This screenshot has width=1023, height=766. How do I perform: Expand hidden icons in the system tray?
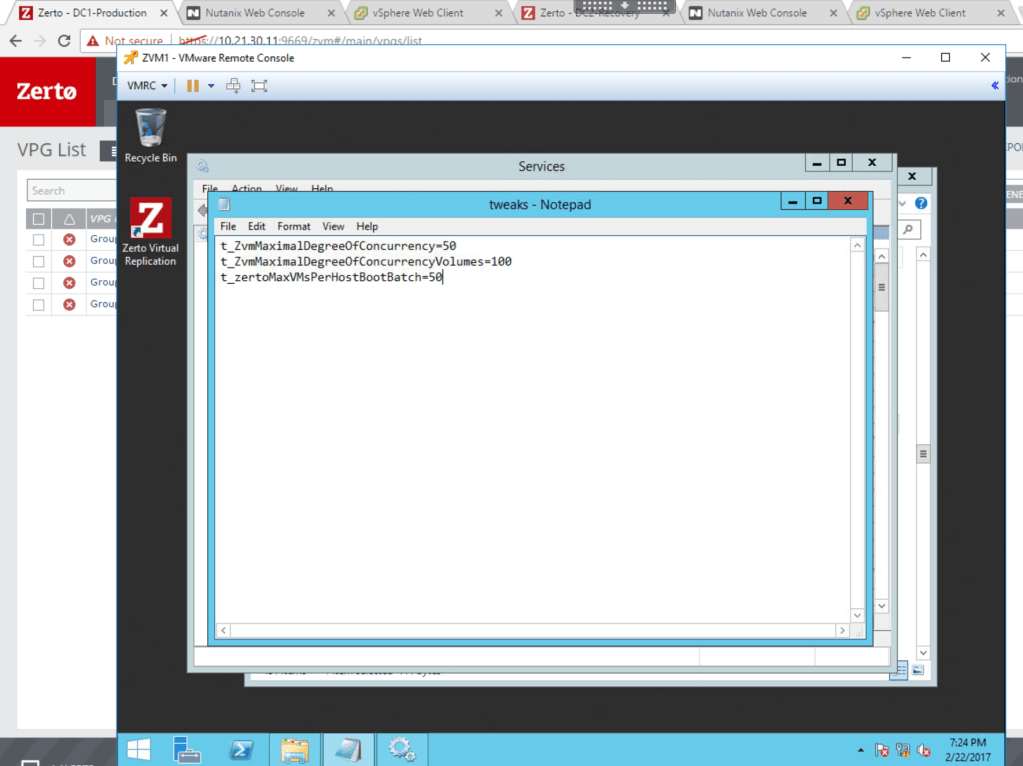point(859,749)
